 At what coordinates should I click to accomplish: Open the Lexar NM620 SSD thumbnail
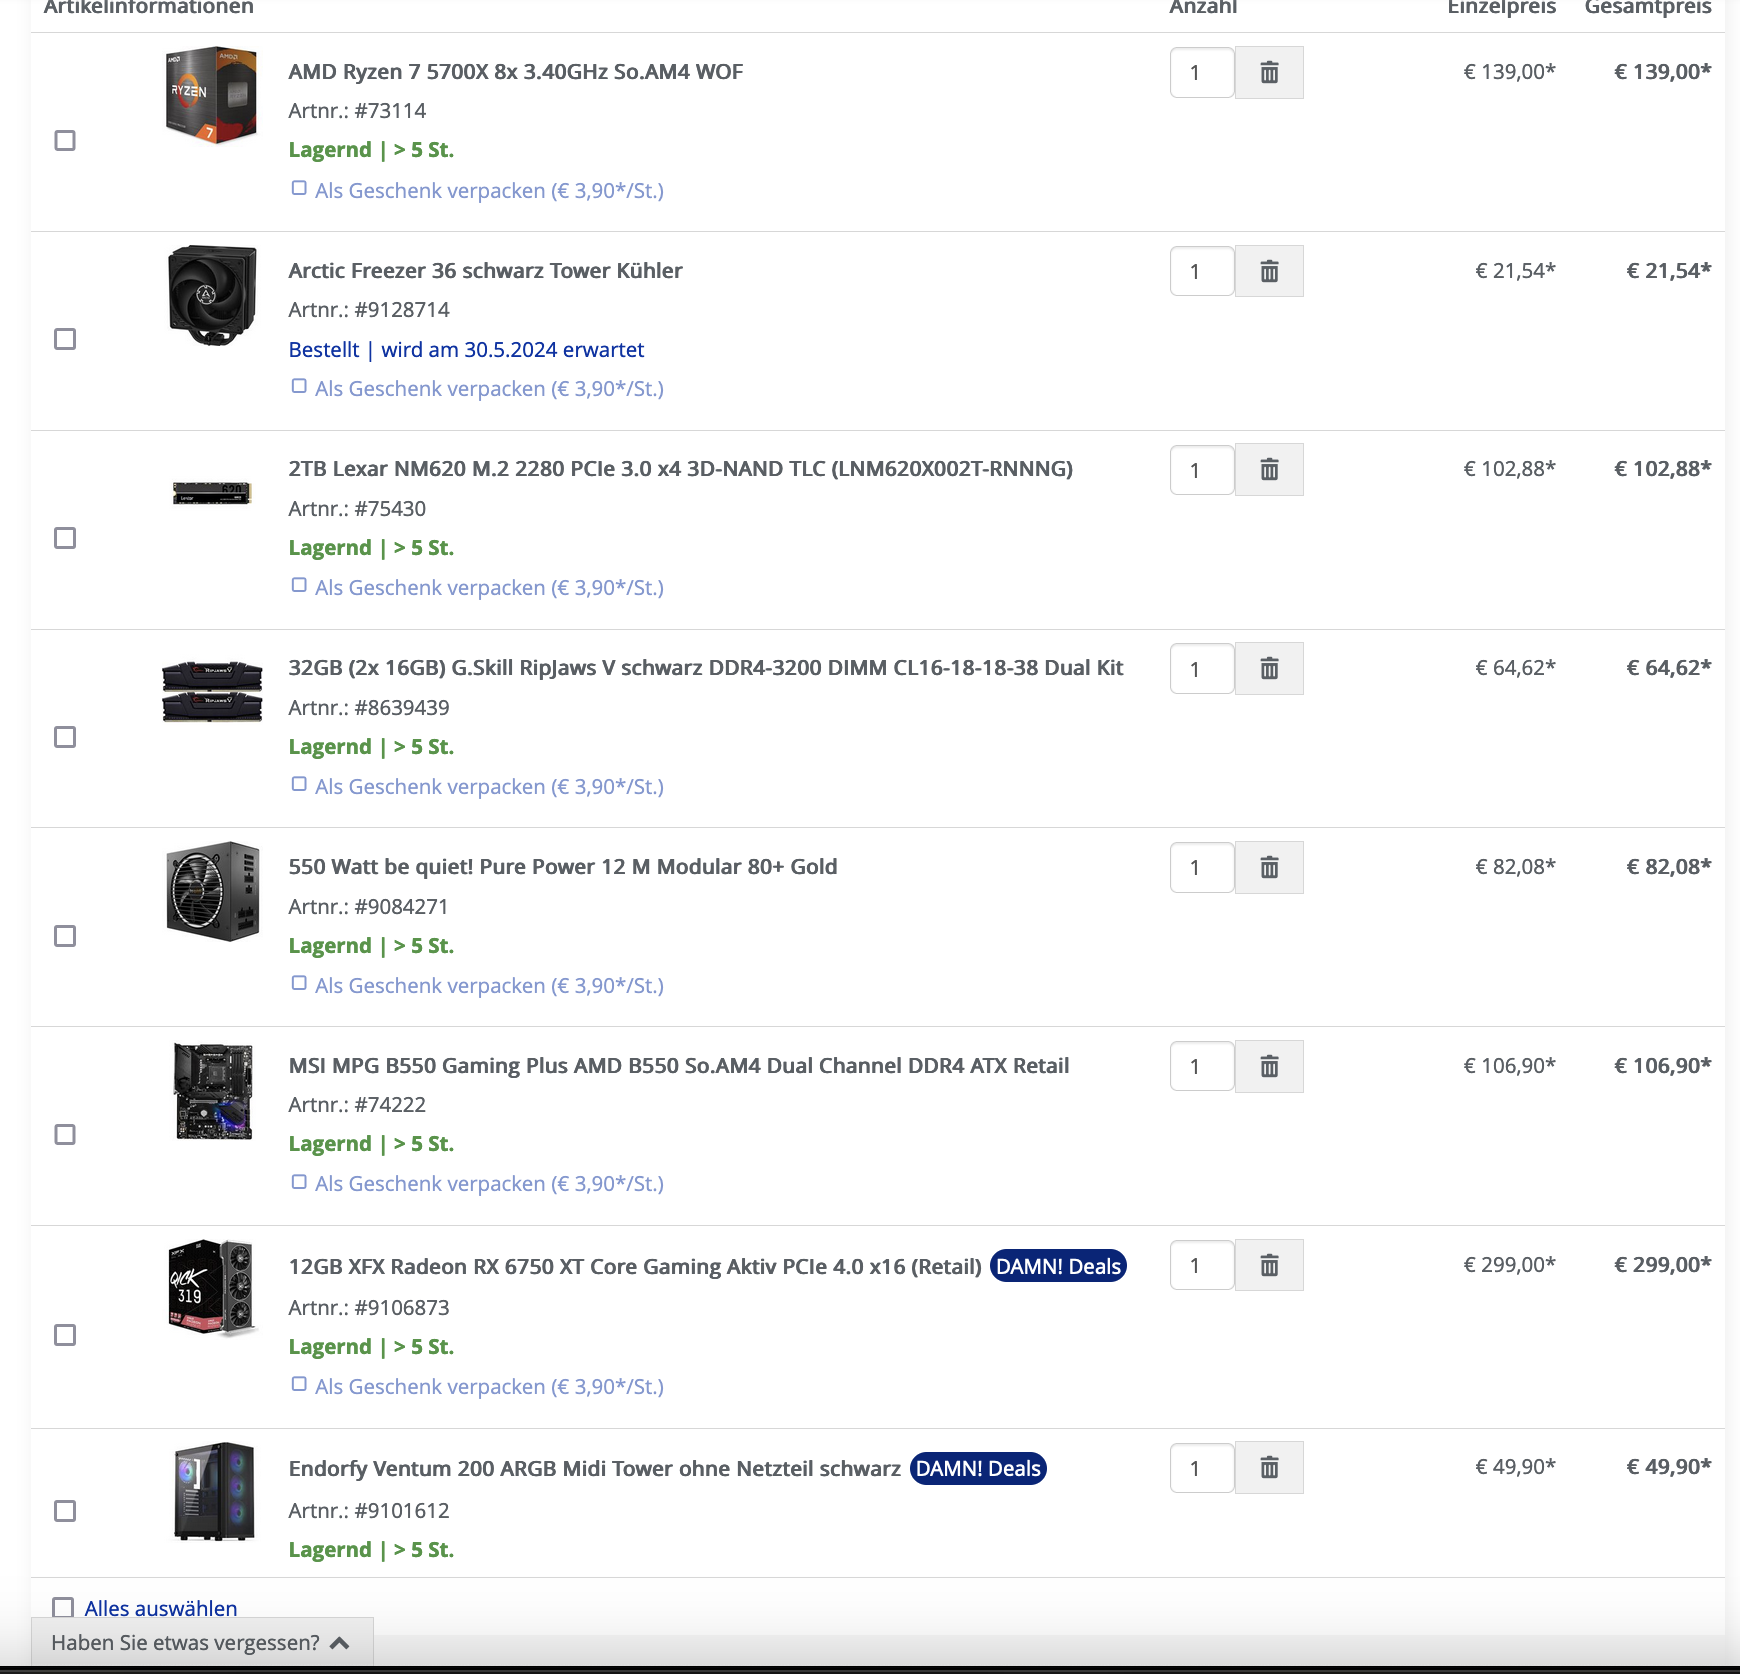[212, 492]
